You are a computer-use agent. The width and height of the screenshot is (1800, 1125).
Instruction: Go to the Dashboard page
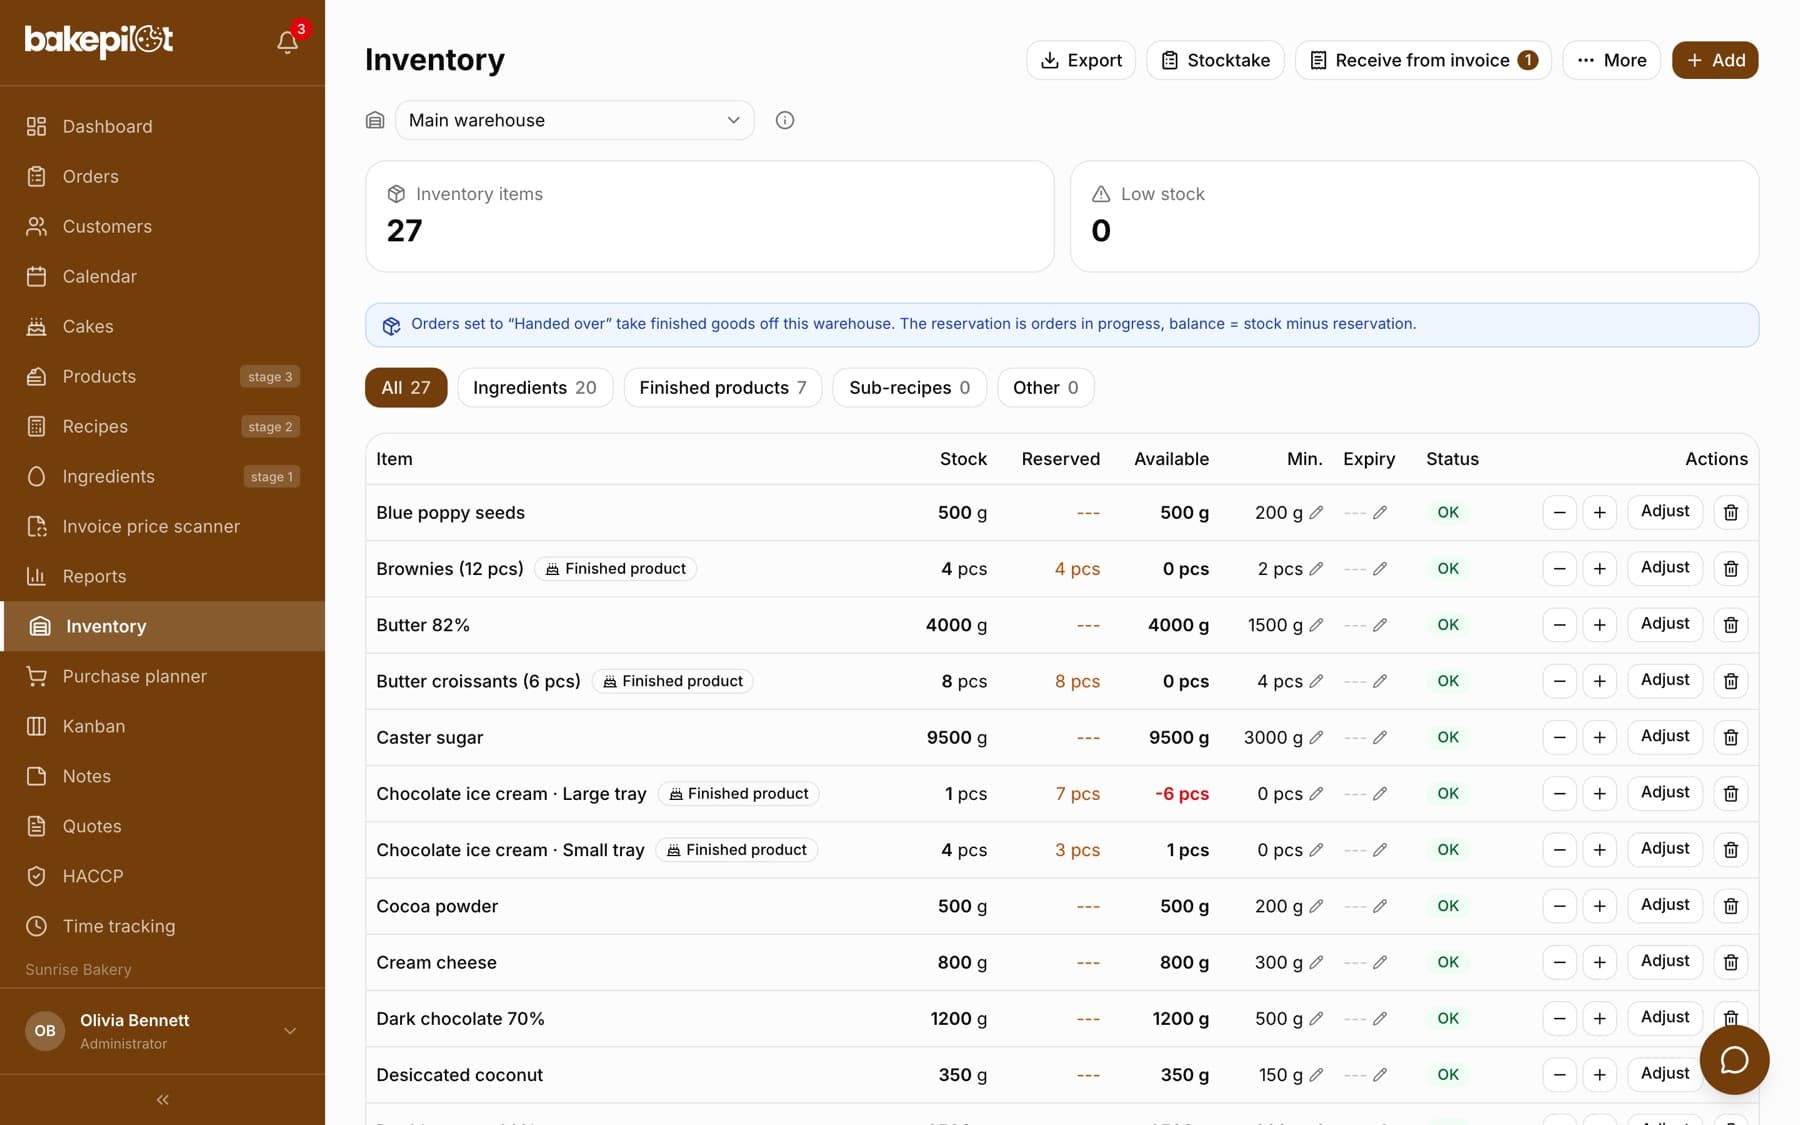pos(162,126)
